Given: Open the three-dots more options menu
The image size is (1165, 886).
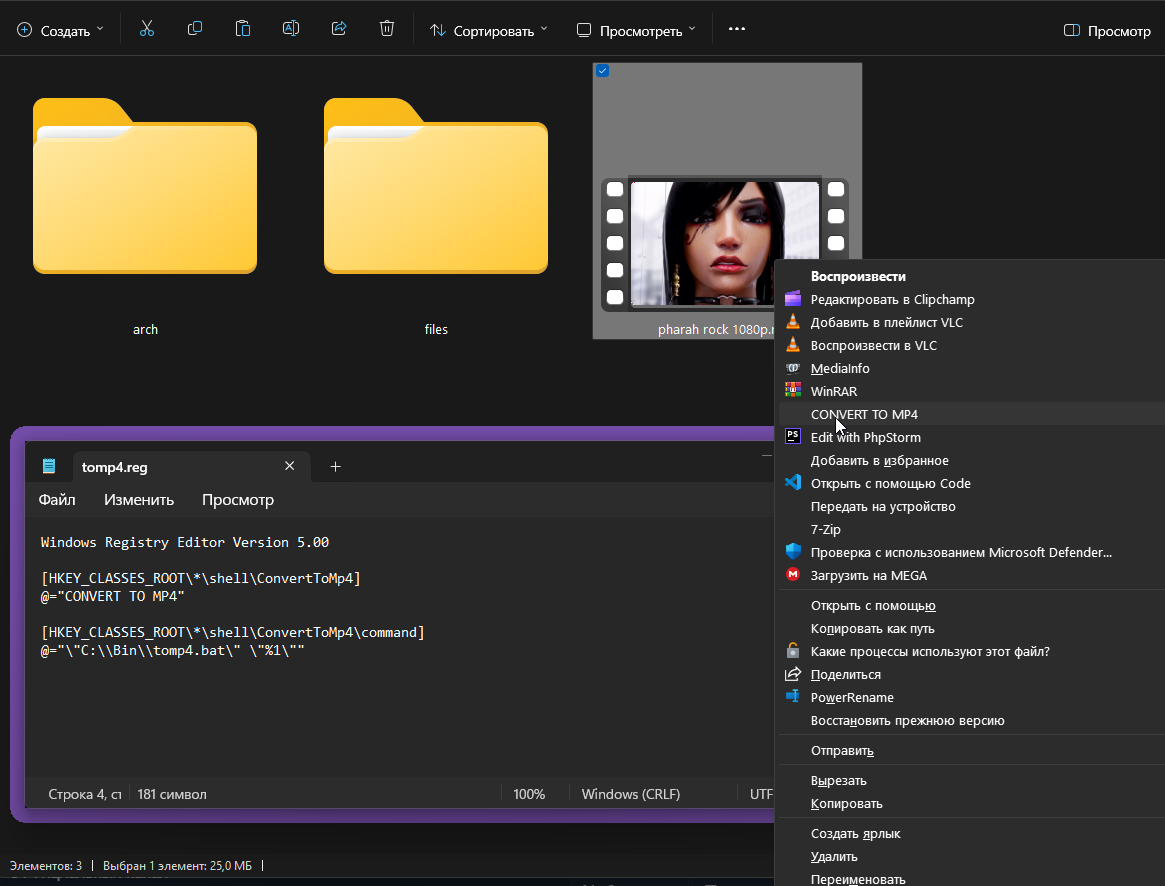Looking at the screenshot, I should coord(737,29).
